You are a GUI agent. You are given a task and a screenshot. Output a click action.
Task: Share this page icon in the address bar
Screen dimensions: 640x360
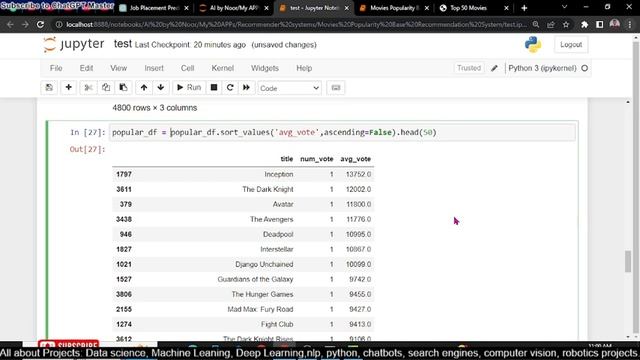coord(551,24)
